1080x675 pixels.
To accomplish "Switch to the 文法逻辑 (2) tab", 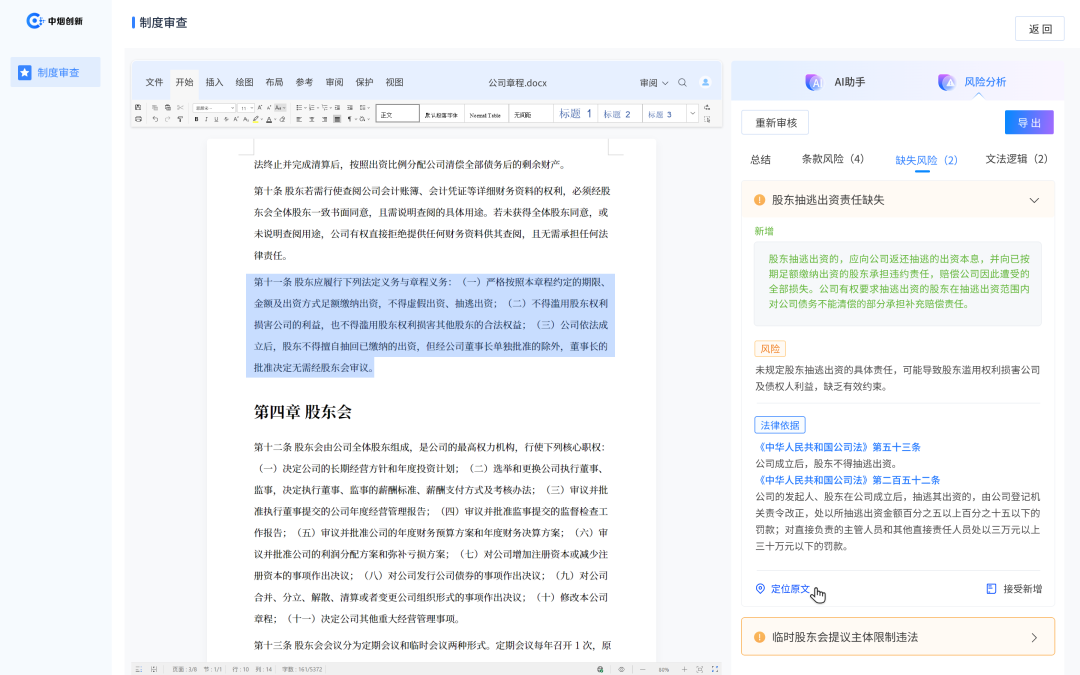I will 1017,159.
